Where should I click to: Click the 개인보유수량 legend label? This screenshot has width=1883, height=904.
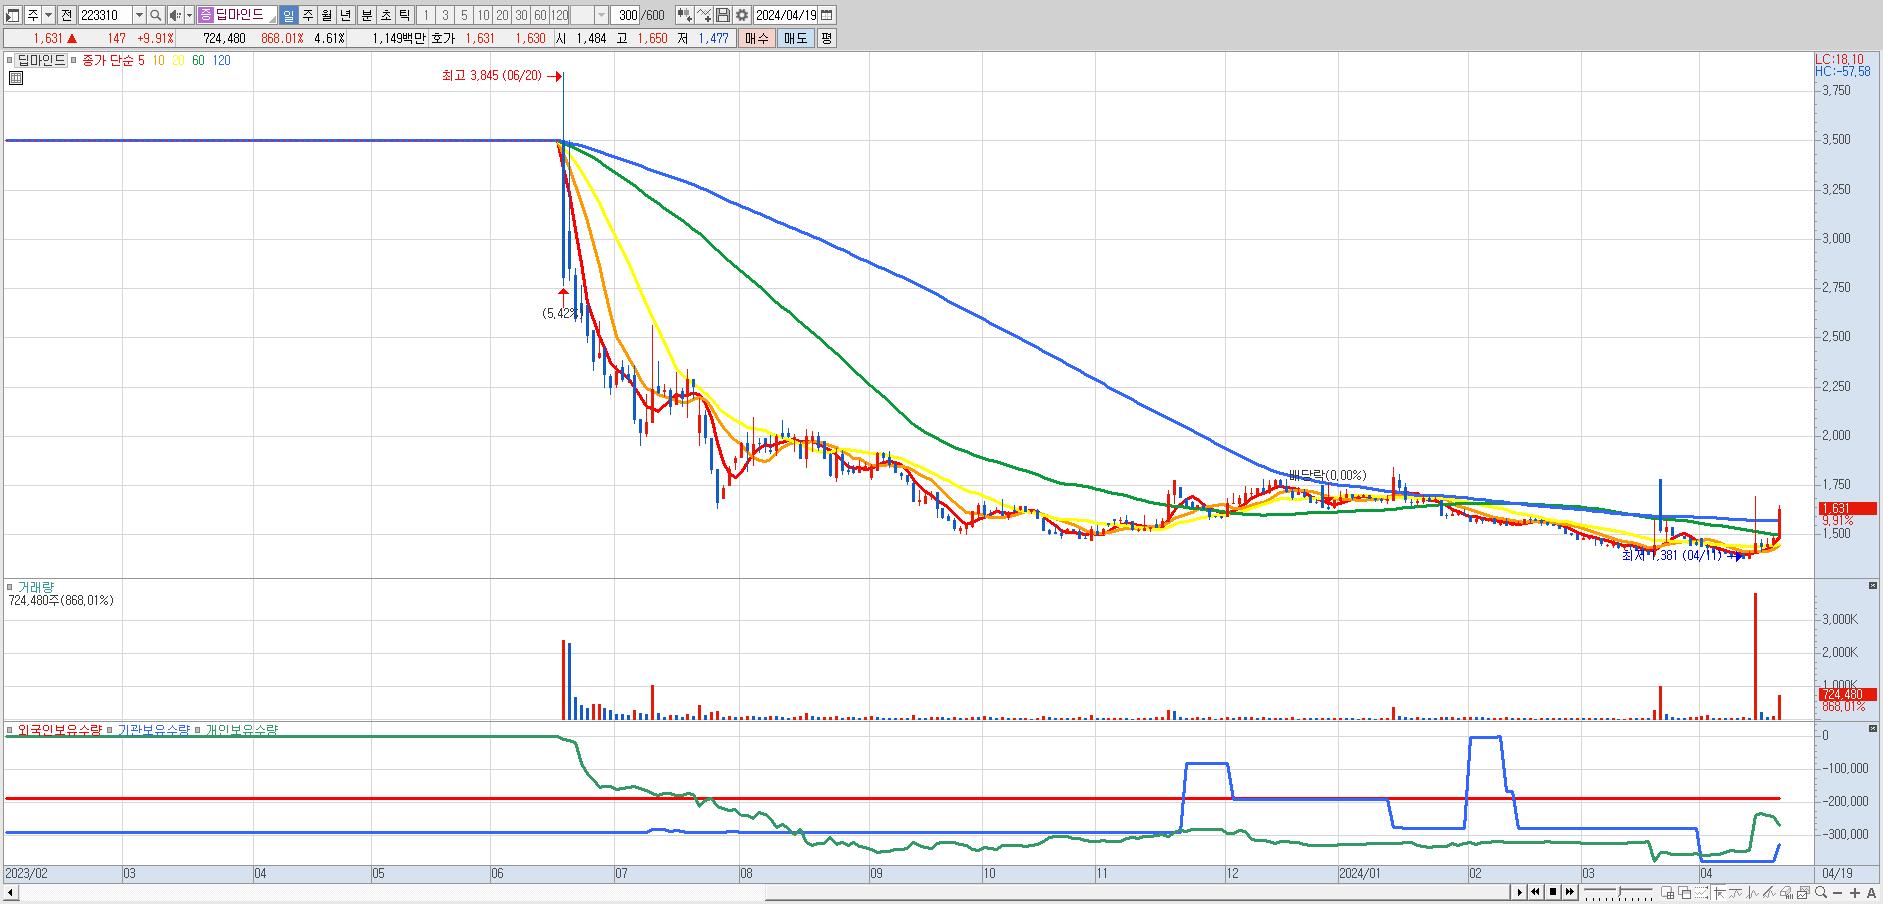coord(241,730)
